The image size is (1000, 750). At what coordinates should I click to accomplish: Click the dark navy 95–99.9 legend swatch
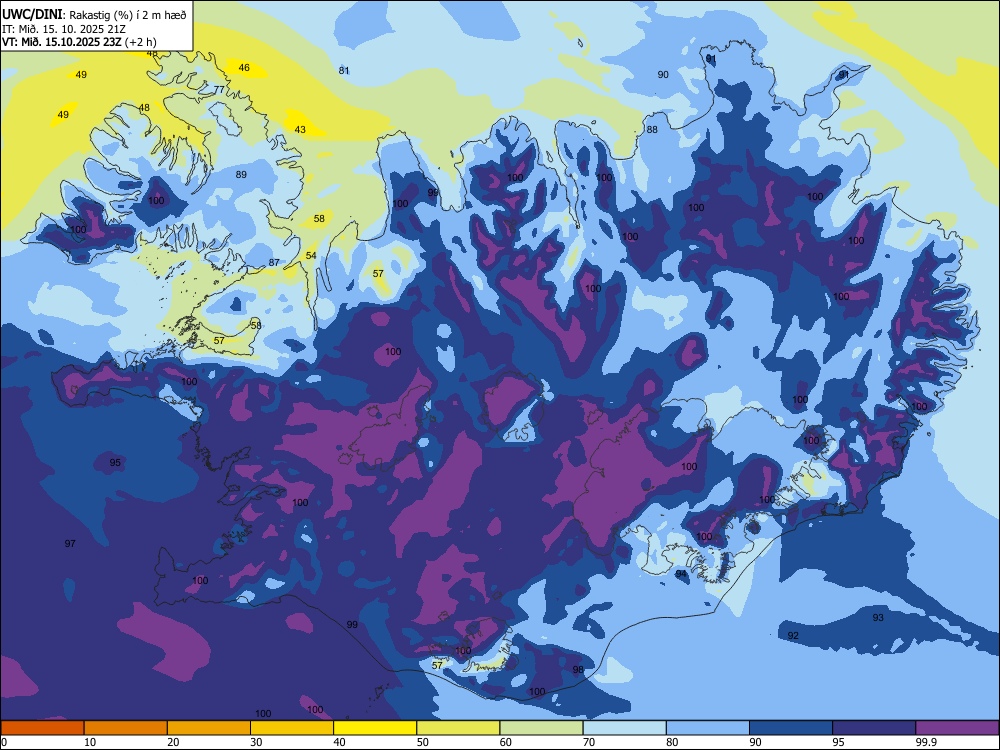click(x=874, y=728)
